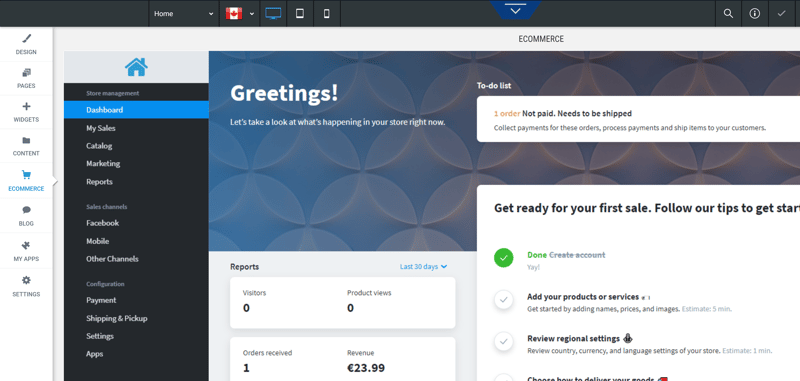Click the info circle icon

coord(755,13)
